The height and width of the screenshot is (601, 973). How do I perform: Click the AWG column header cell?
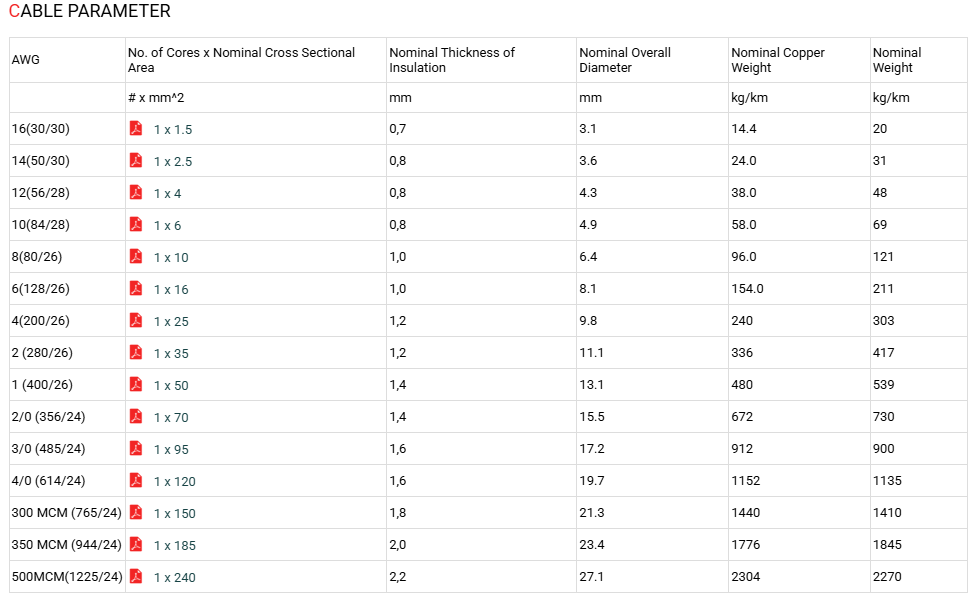(67, 60)
